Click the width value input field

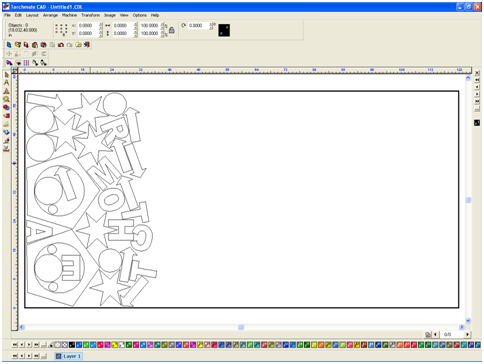coord(123,25)
